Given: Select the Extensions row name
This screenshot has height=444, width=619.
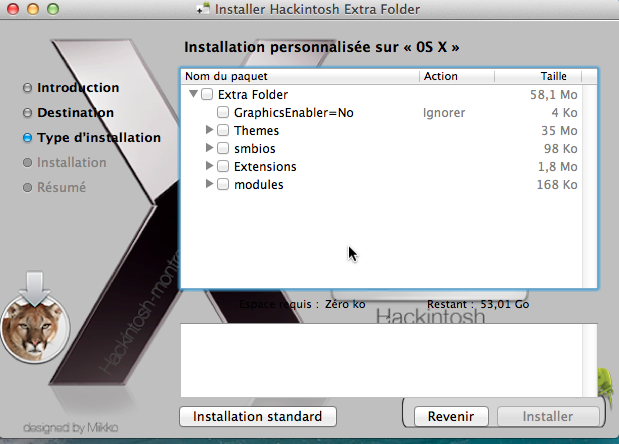Looking at the screenshot, I should pos(265,167).
